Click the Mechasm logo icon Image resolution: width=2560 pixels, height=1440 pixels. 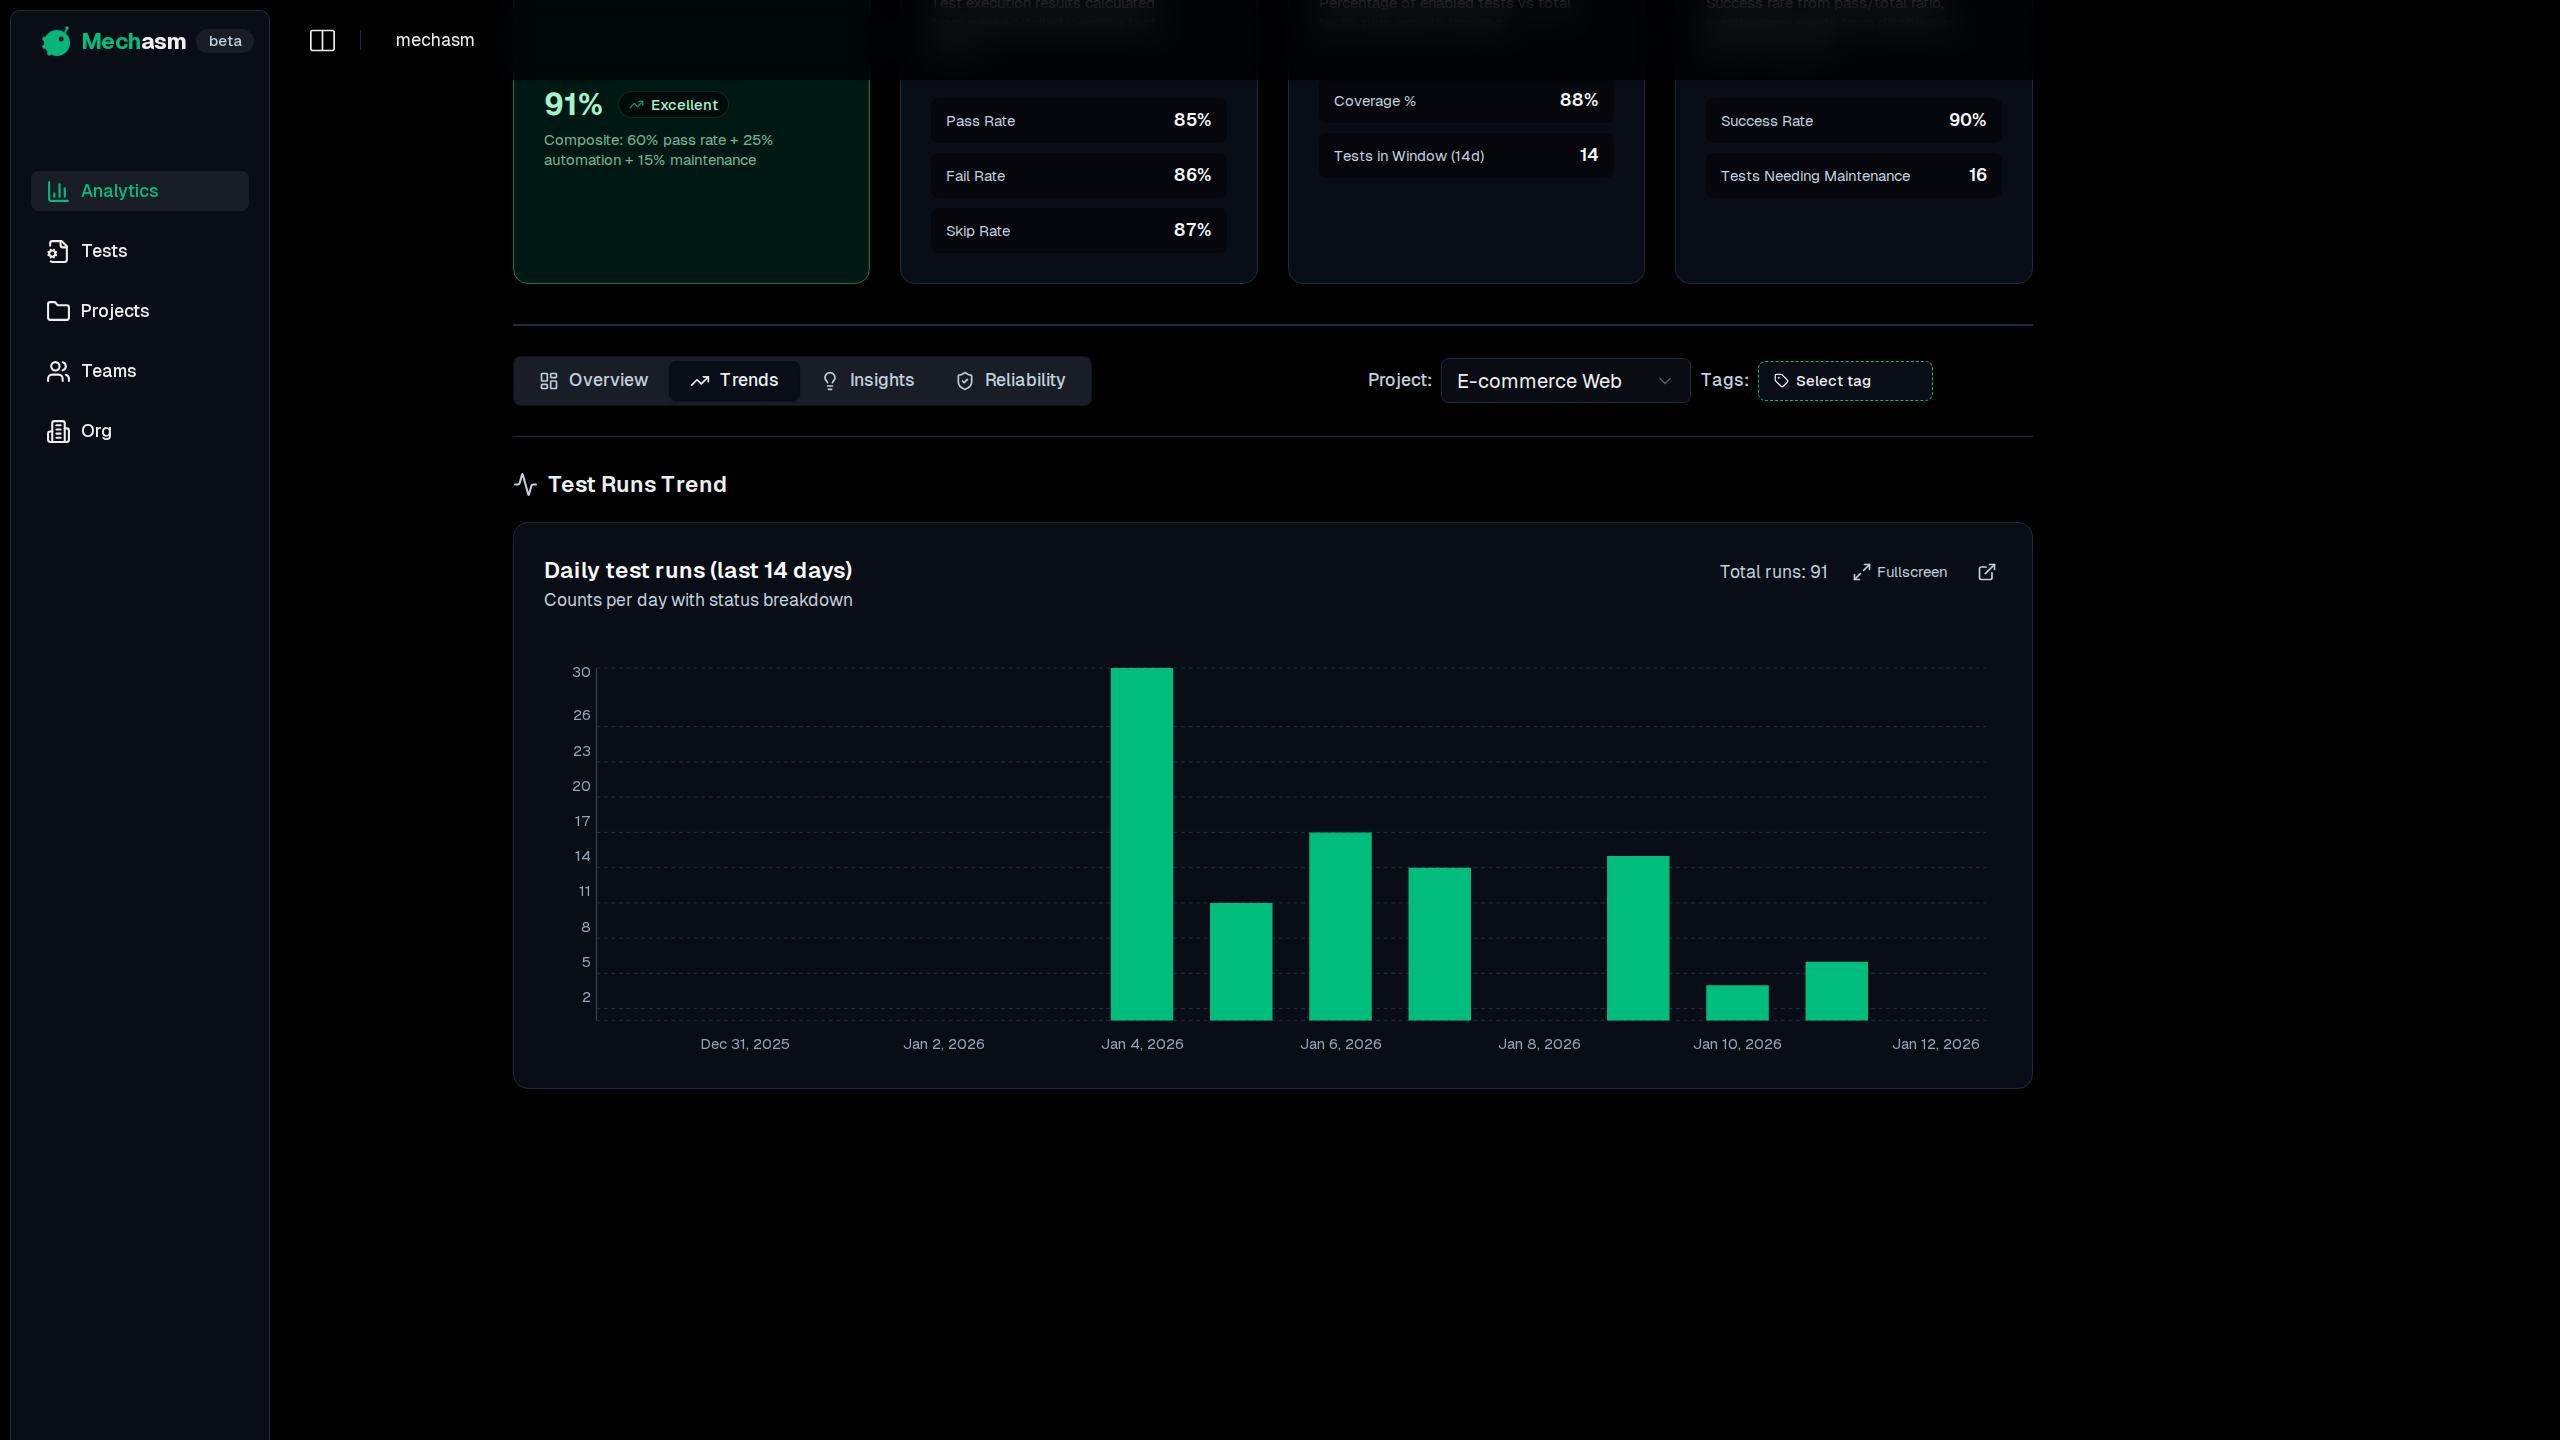click(56, 41)
